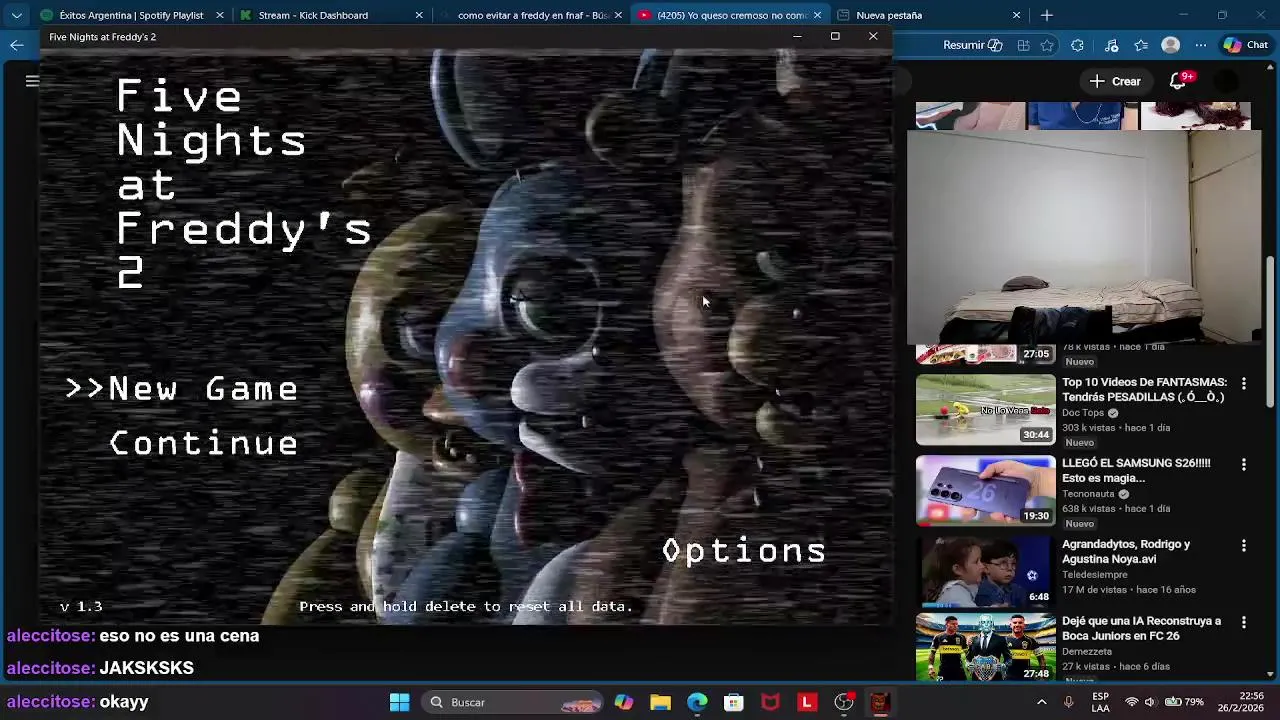Open Microsoft Store from taskbar
The height and width of the screenshot is (720, 1280).
tap(734, 702)
